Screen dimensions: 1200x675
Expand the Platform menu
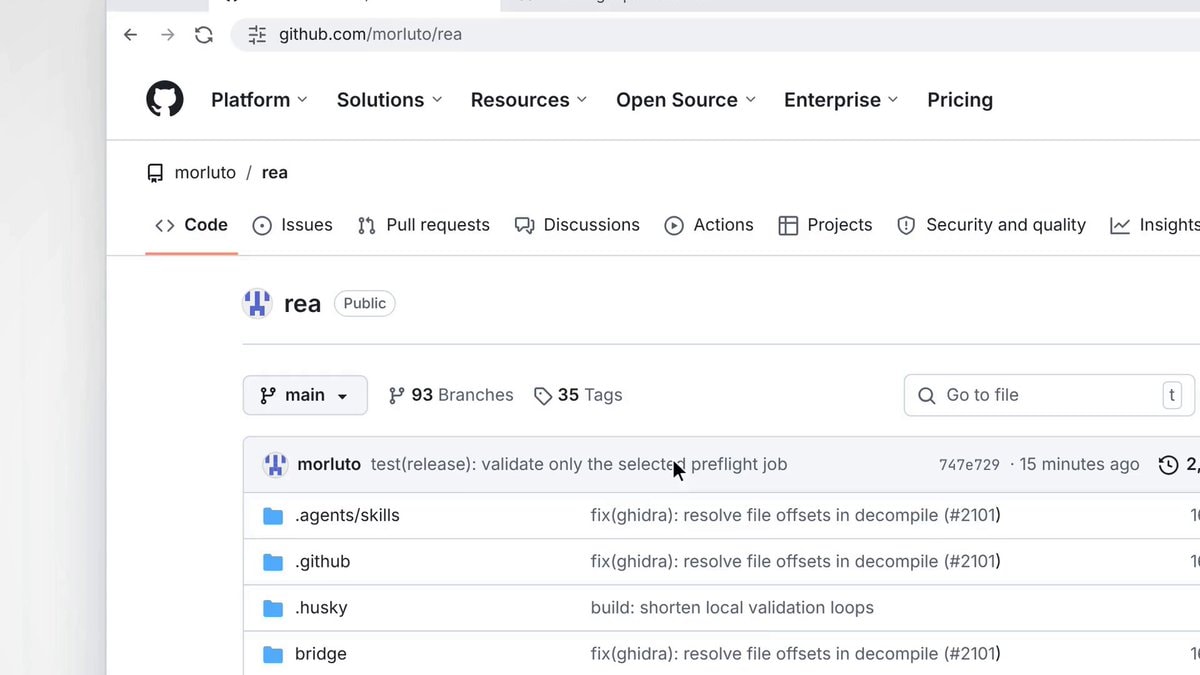pyautogui.click(x=259, y=100)
